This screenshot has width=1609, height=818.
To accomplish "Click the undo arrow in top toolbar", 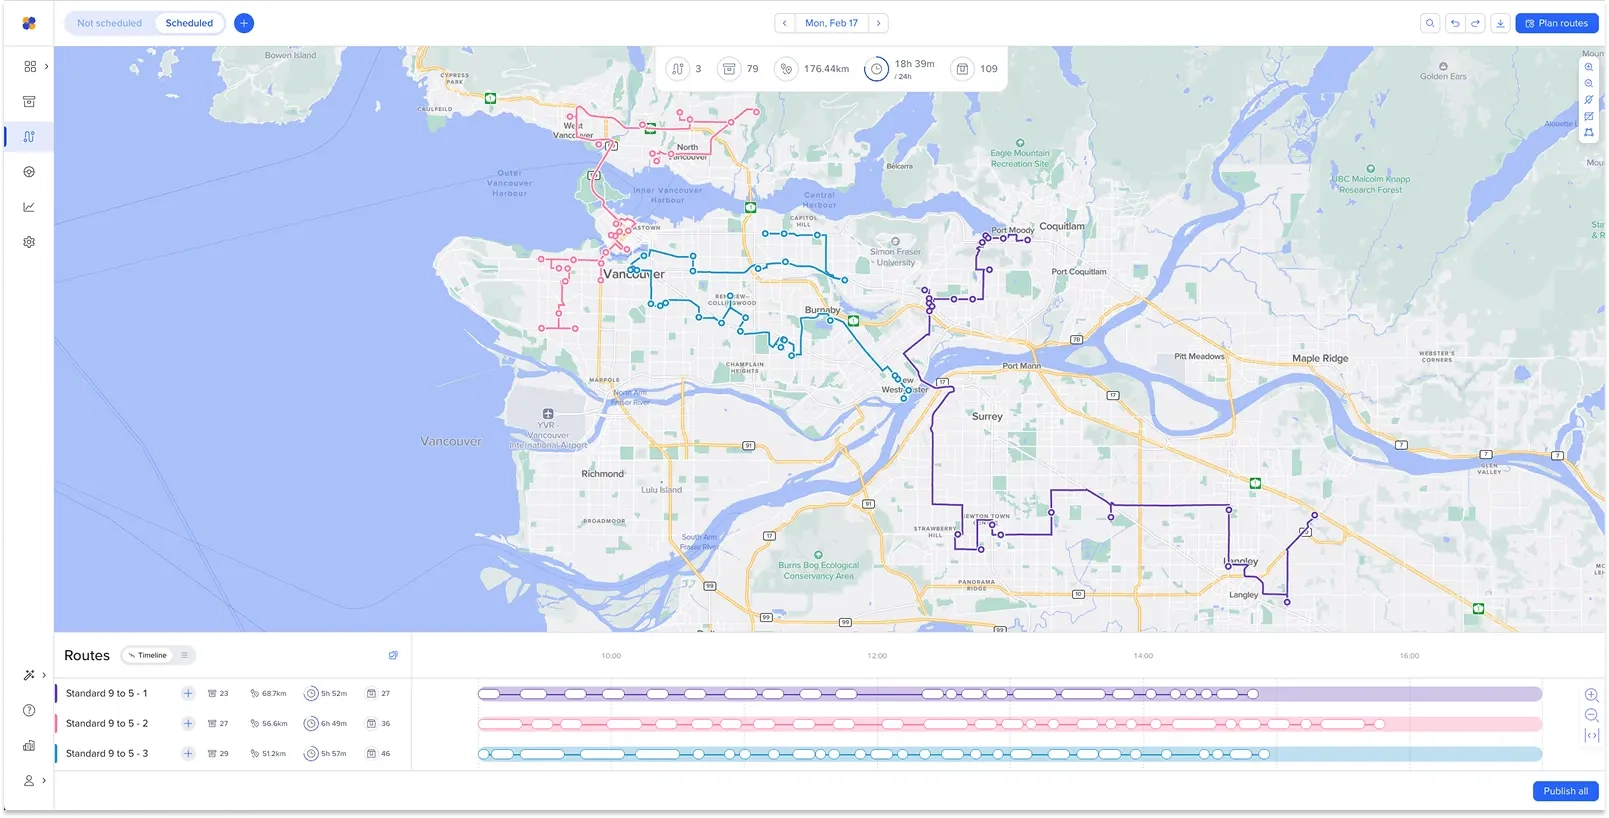I will (x=1455, y=23).
